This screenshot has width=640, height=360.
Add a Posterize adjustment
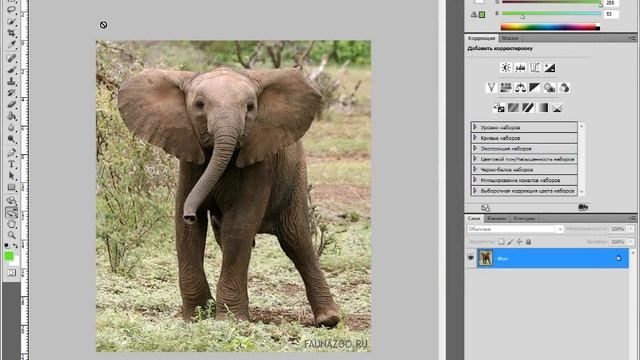click(513, 108)
